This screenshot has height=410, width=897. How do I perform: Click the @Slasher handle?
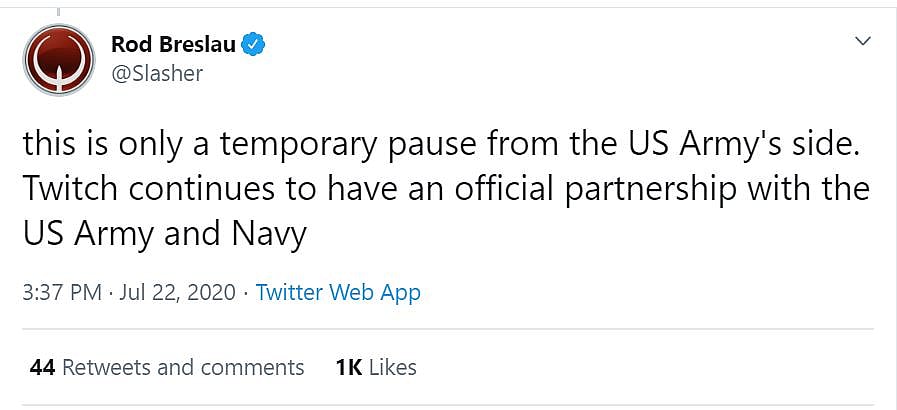156,73
